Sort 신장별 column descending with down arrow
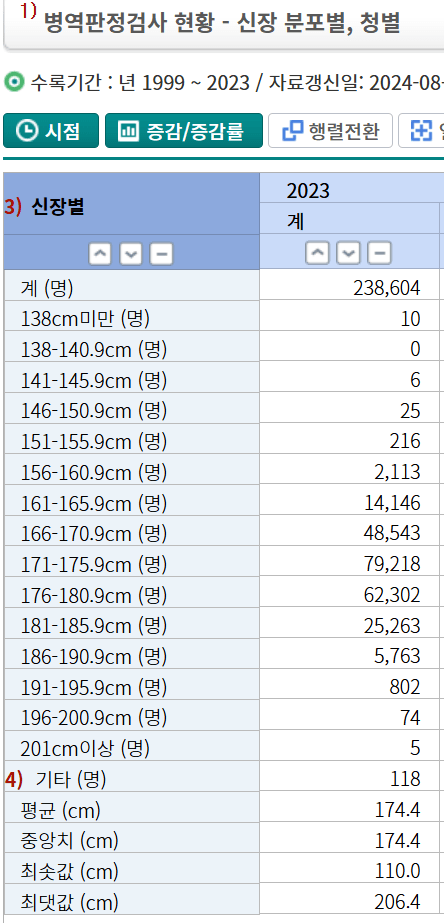Image resolution: width=444 pixels, height=923 pixels. pyautogui.click(x=131, y=254)
